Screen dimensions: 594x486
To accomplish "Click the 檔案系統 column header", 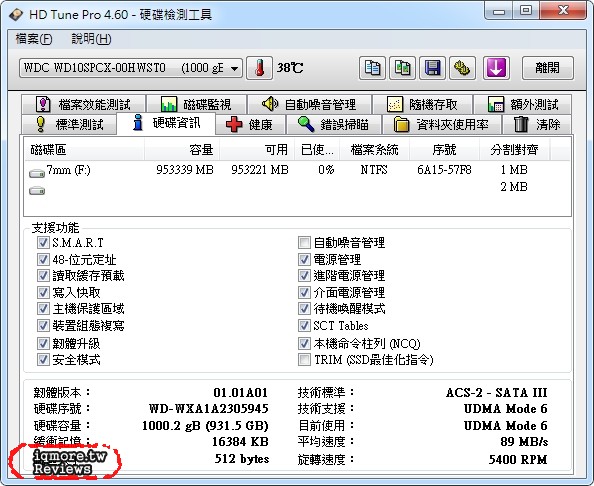I will pyautogui.click(x=374, y=150).
